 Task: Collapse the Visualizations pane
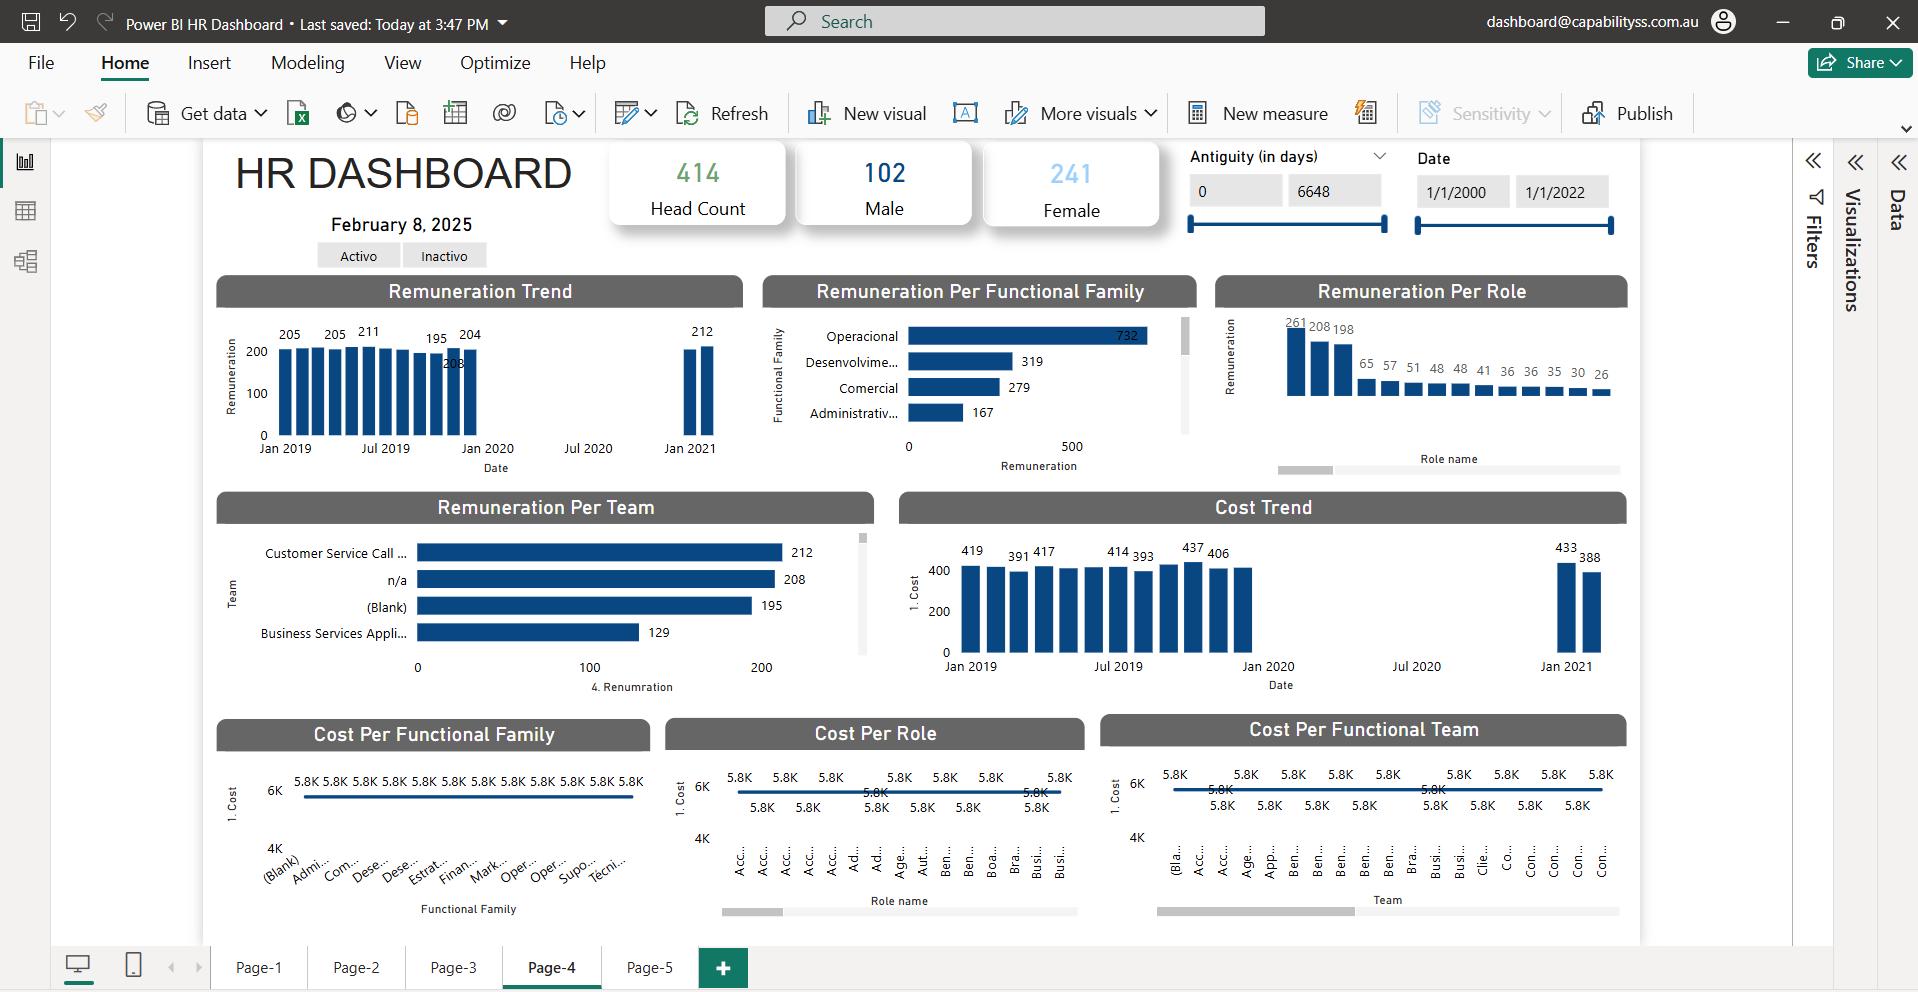1855,161
